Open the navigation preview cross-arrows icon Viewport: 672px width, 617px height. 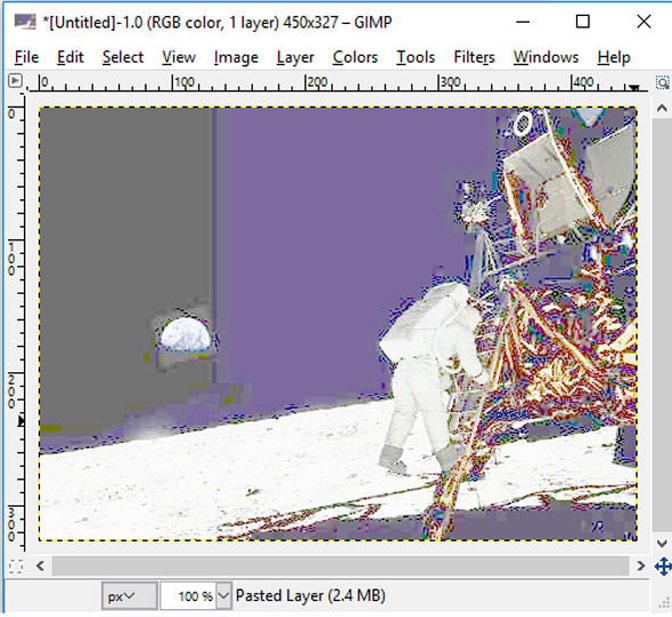tap(663, 566)
